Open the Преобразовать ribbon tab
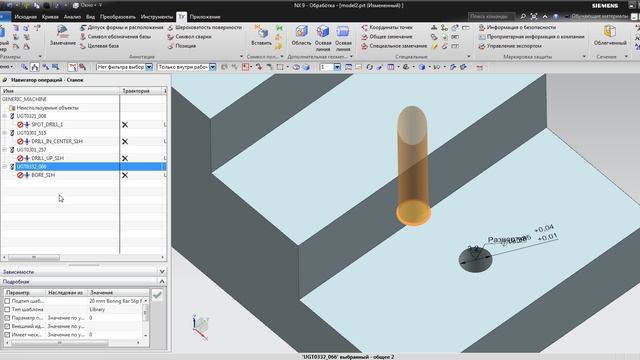The image size is (640, 360). click(x=118, y=17)
